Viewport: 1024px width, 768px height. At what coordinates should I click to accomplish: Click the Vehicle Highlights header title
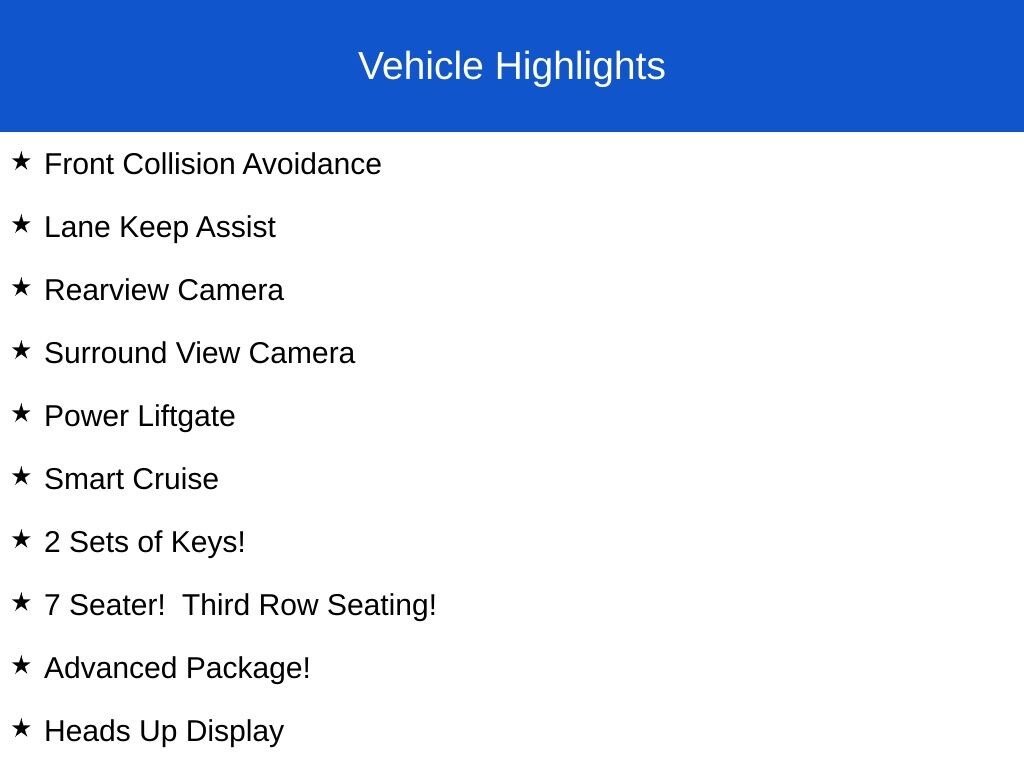(x=511, y=66)
